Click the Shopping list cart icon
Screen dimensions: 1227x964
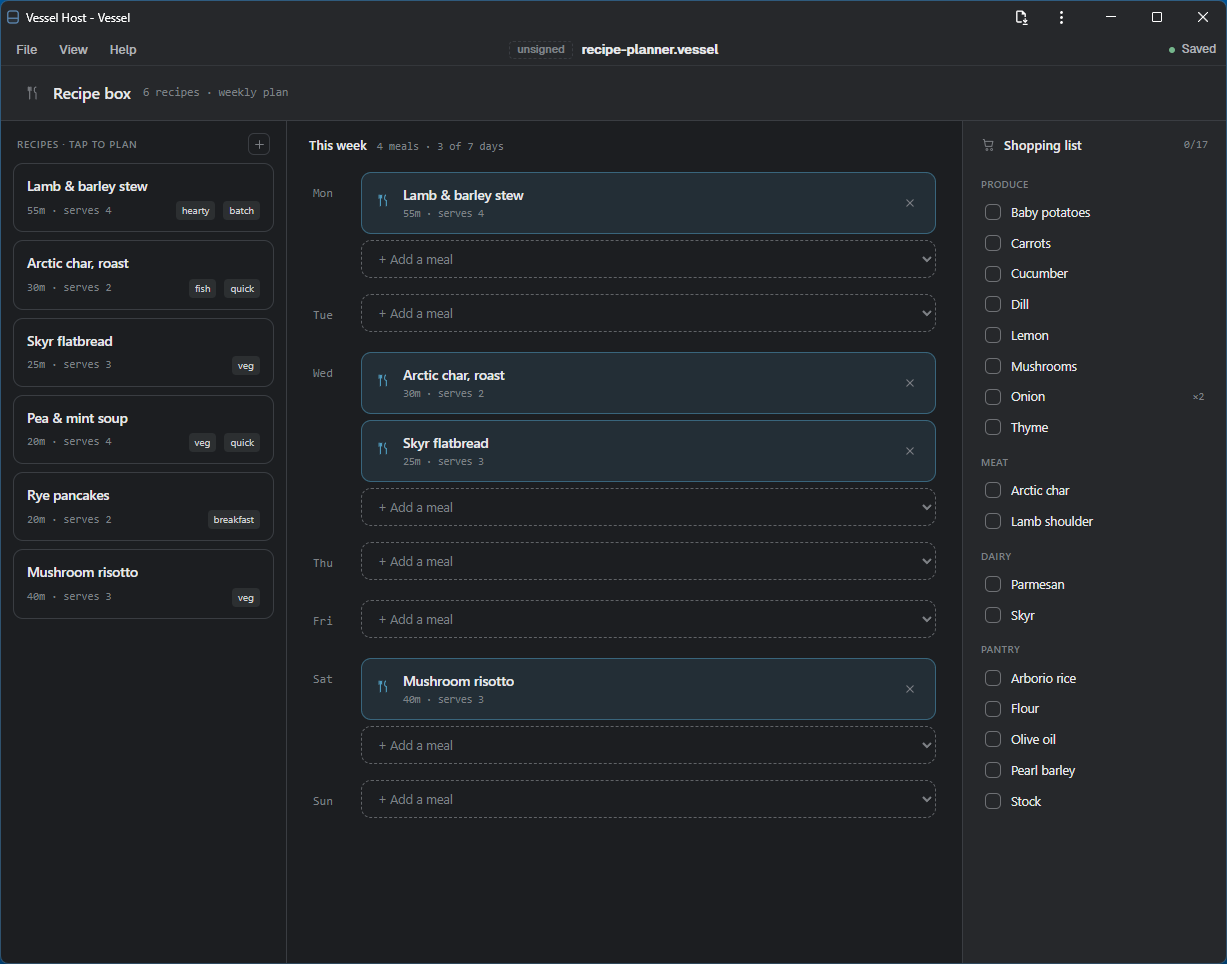988,145
